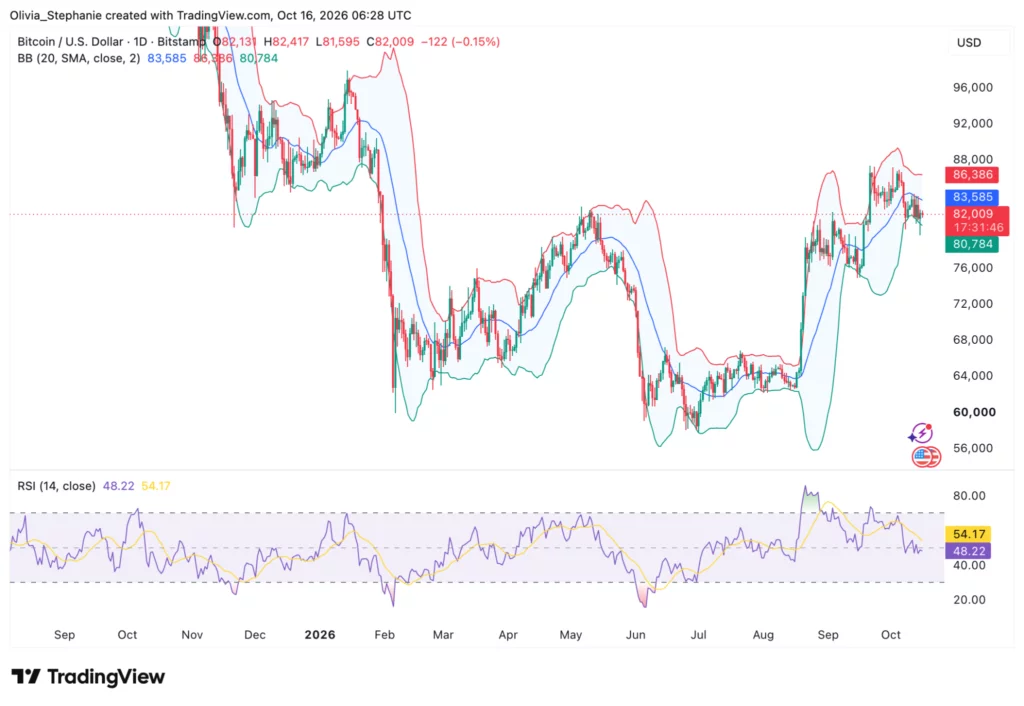Click the 20.00 RSI axis label

pyautogui.click(x=969, y=600)
